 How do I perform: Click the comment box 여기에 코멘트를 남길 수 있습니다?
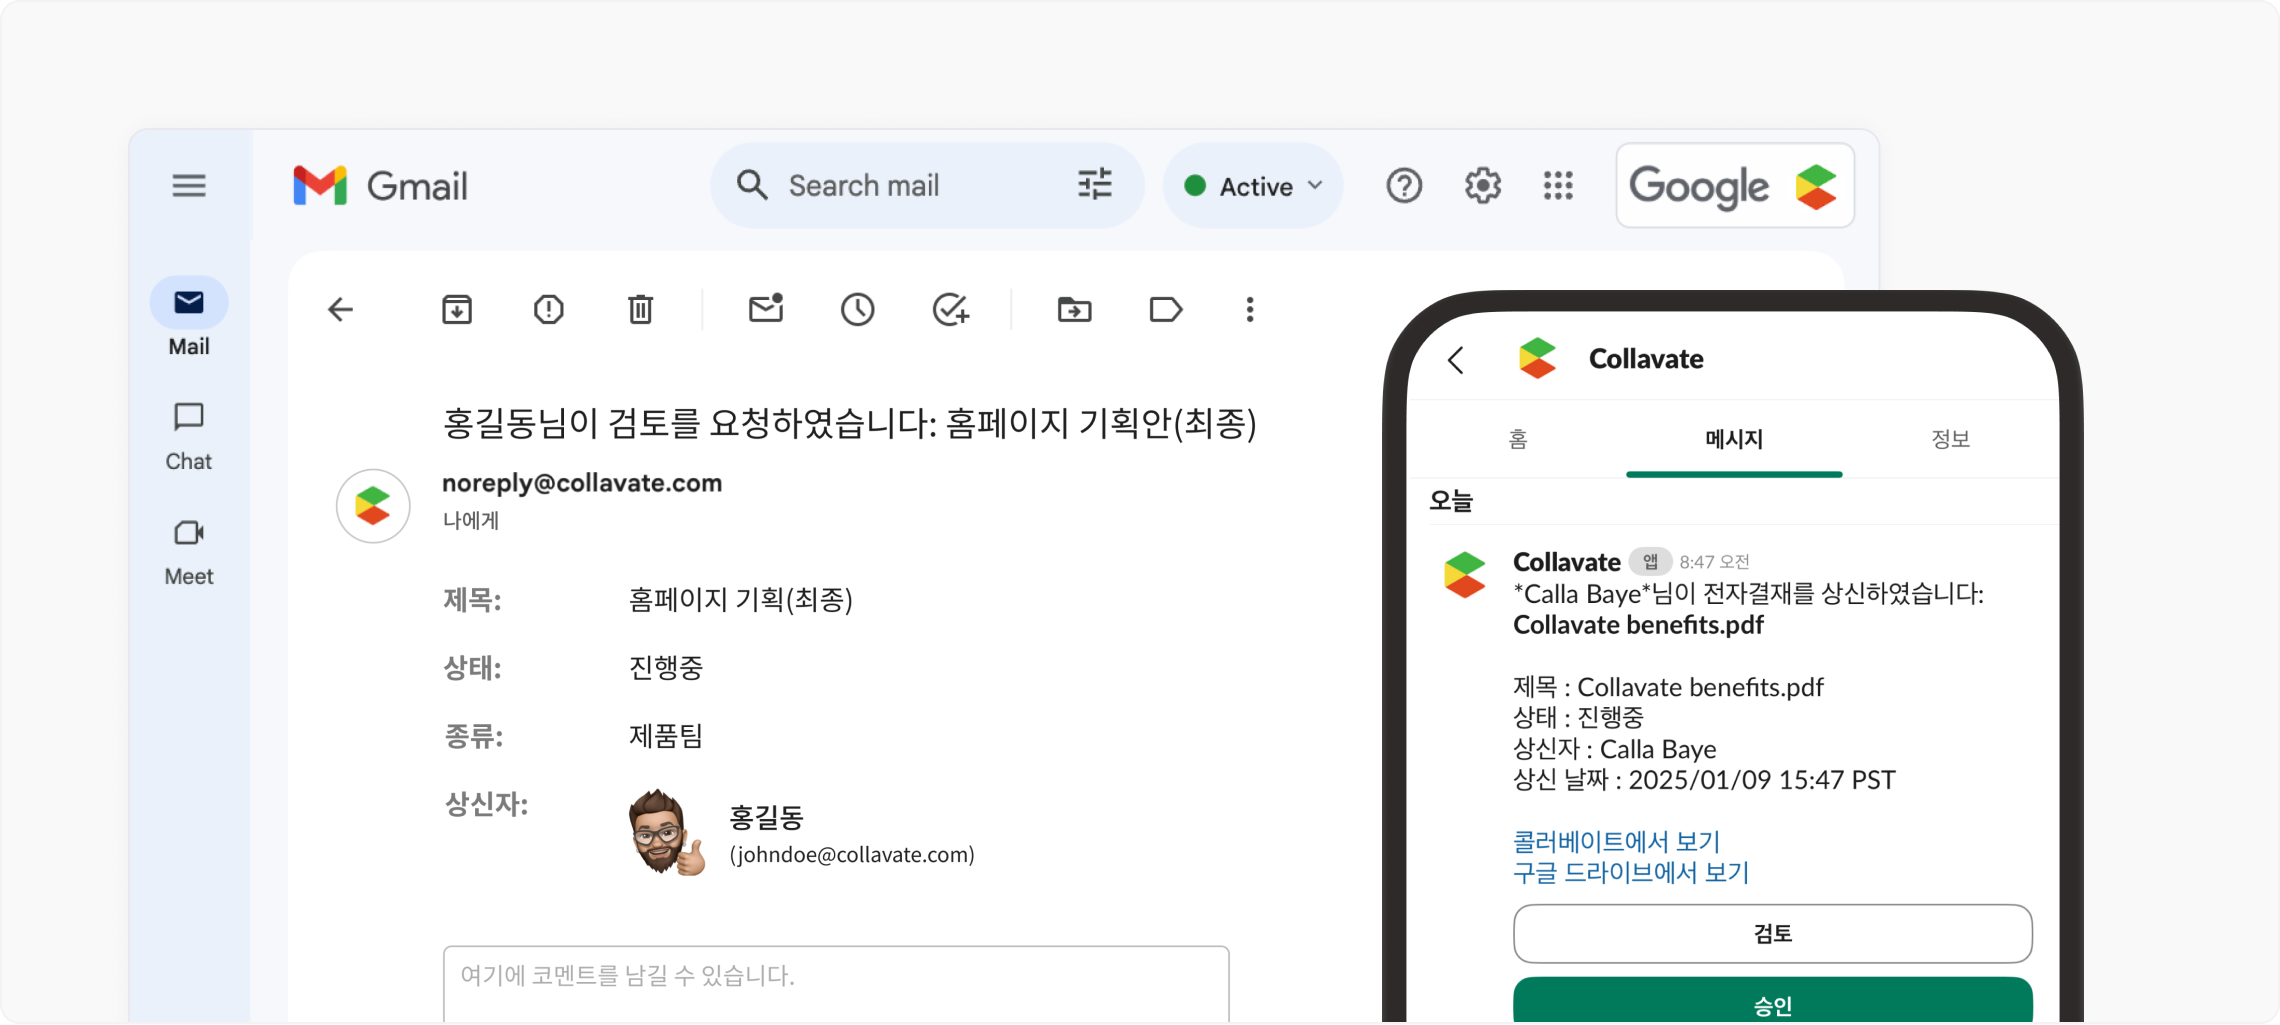[x=836, y=984]
